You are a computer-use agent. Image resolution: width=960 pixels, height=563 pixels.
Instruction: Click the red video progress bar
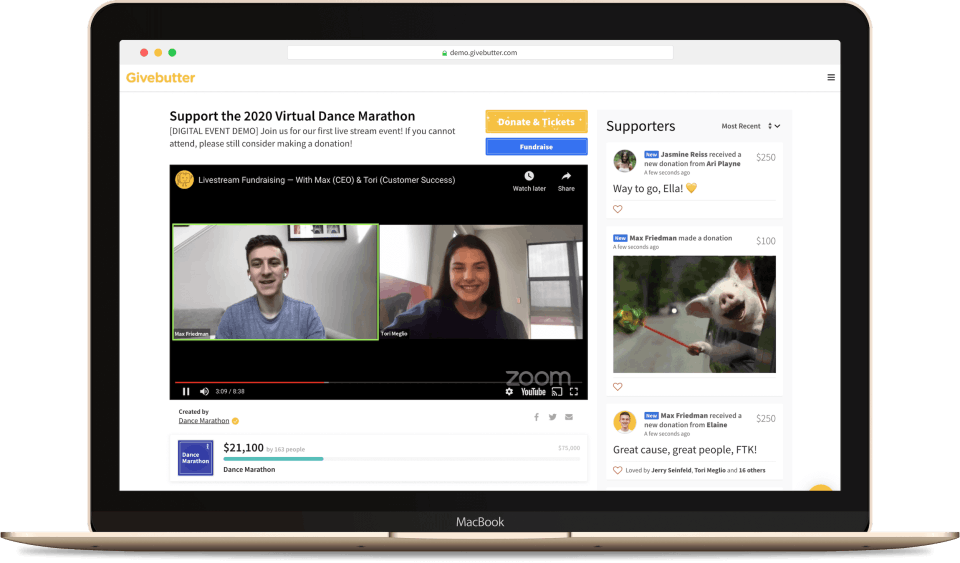[x=252, y=382]
